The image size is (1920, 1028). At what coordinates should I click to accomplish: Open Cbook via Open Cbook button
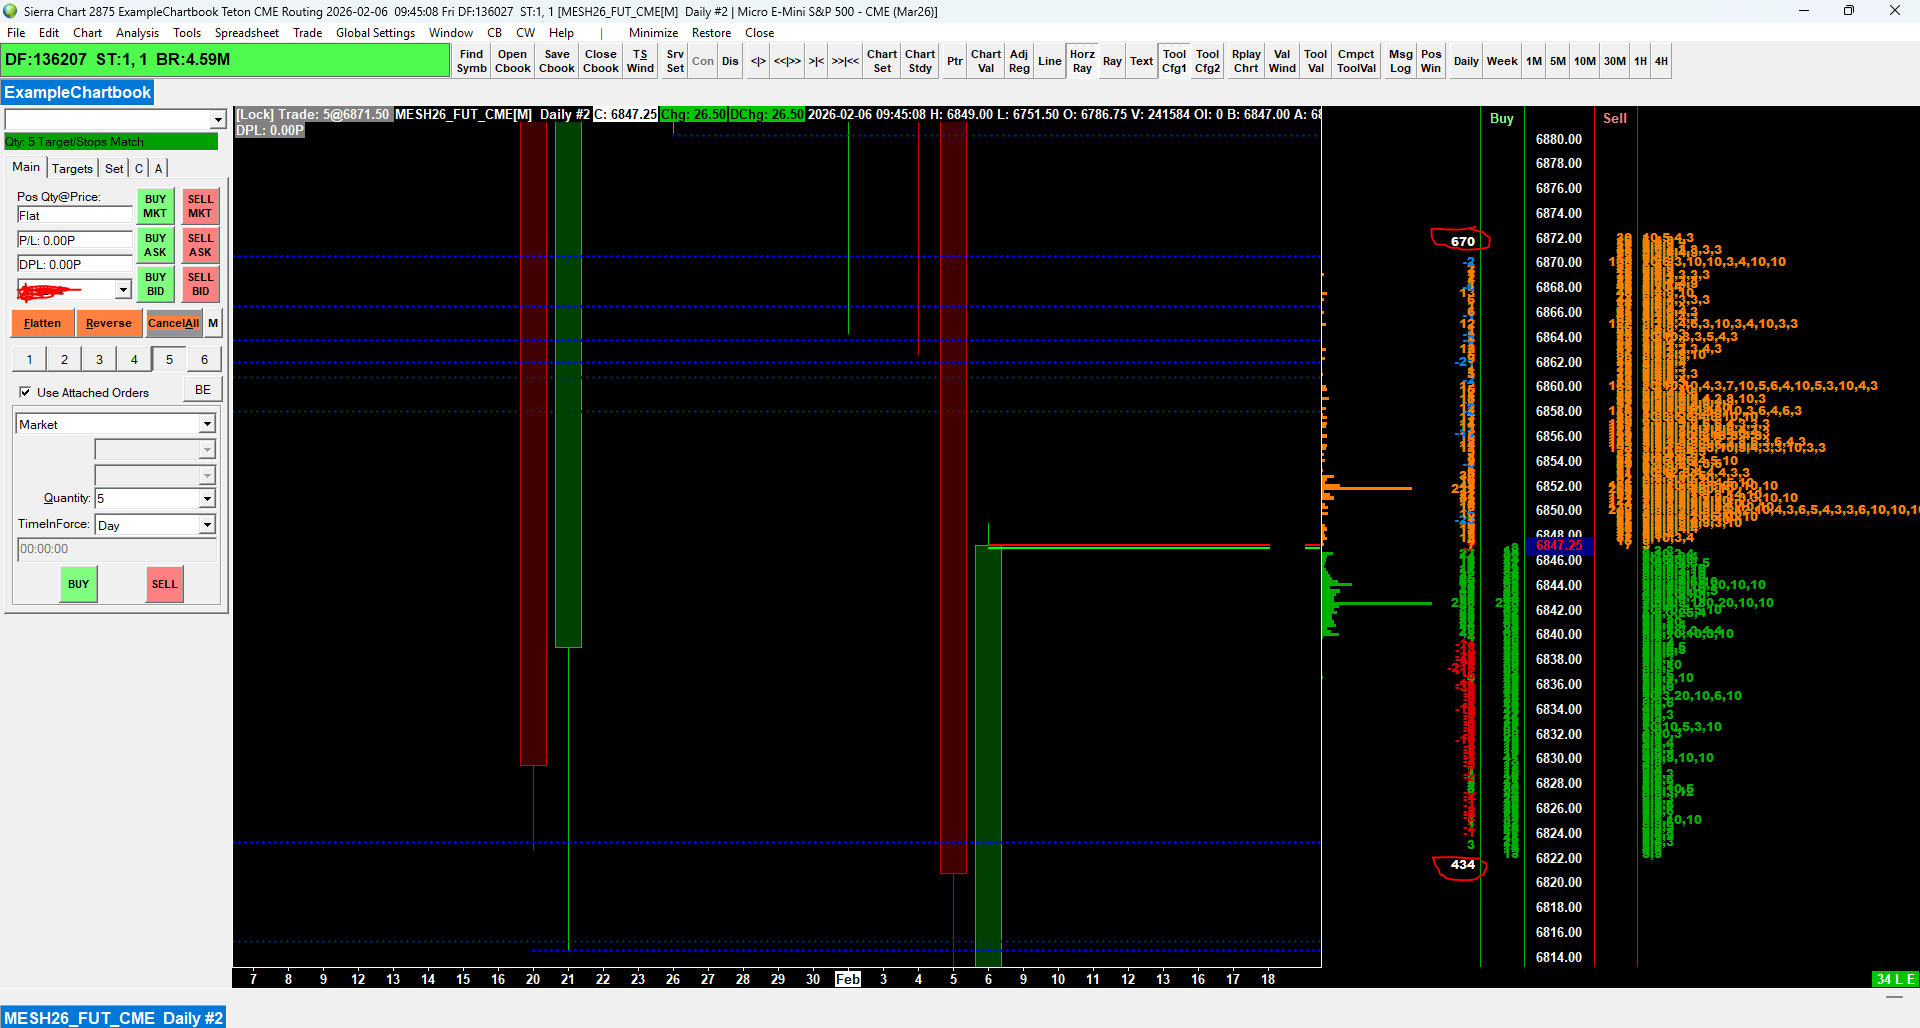tap(512, 61)
